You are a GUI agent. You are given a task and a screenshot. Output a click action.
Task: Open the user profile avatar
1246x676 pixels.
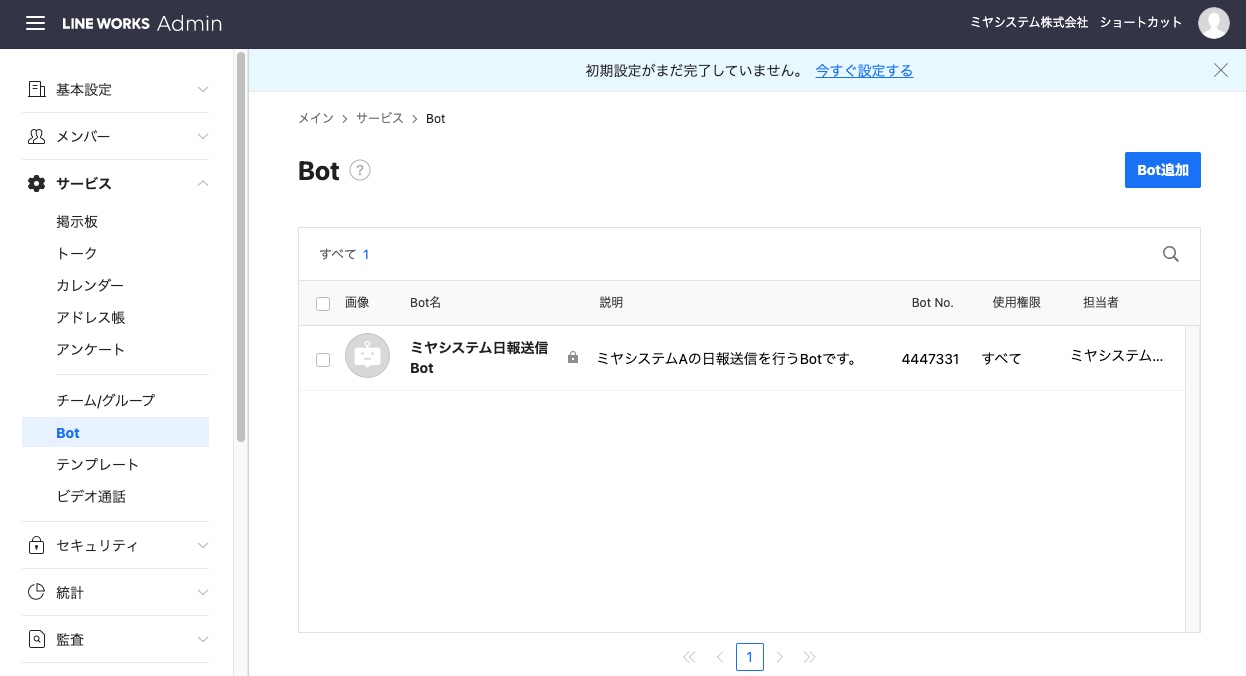pyautogui.click(x=1213, y=23)
